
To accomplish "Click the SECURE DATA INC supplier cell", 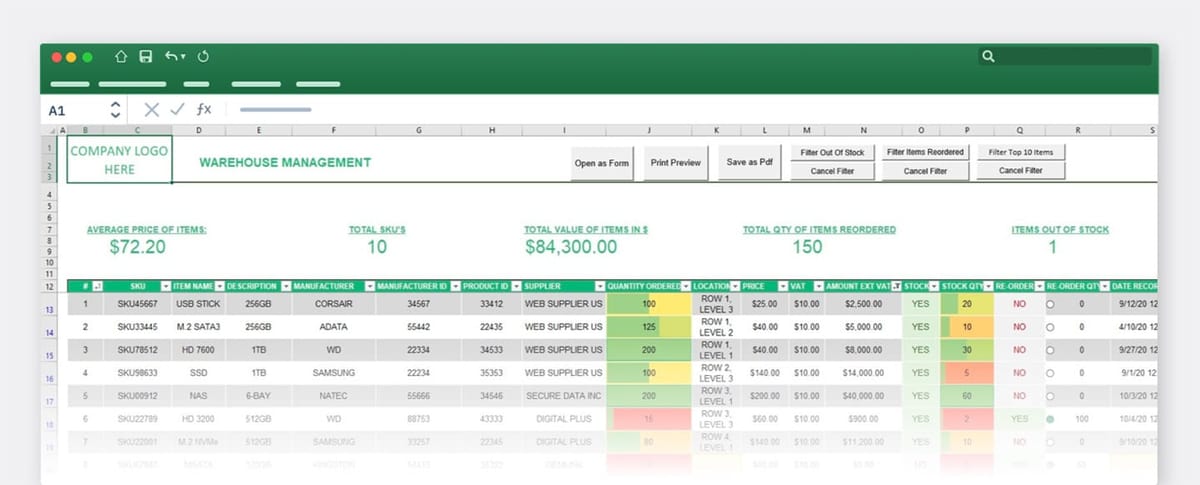I will click(x=564, y=396).
